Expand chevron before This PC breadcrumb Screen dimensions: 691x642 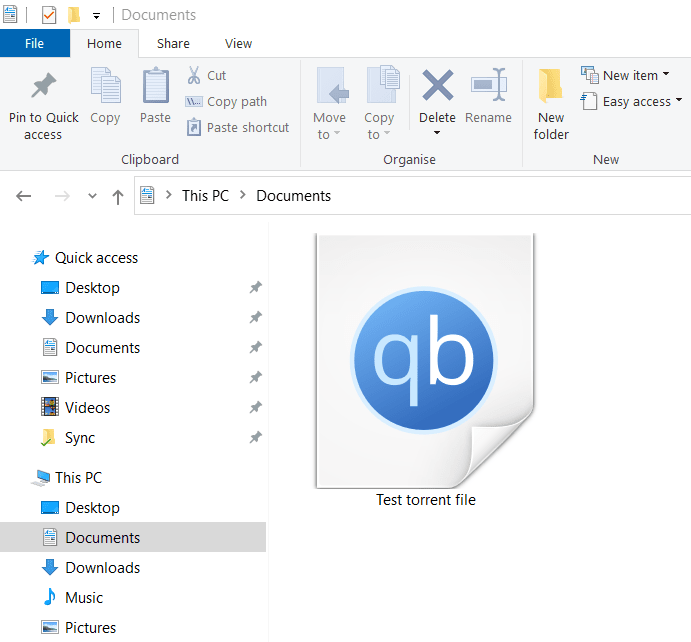tap(169, 195)
